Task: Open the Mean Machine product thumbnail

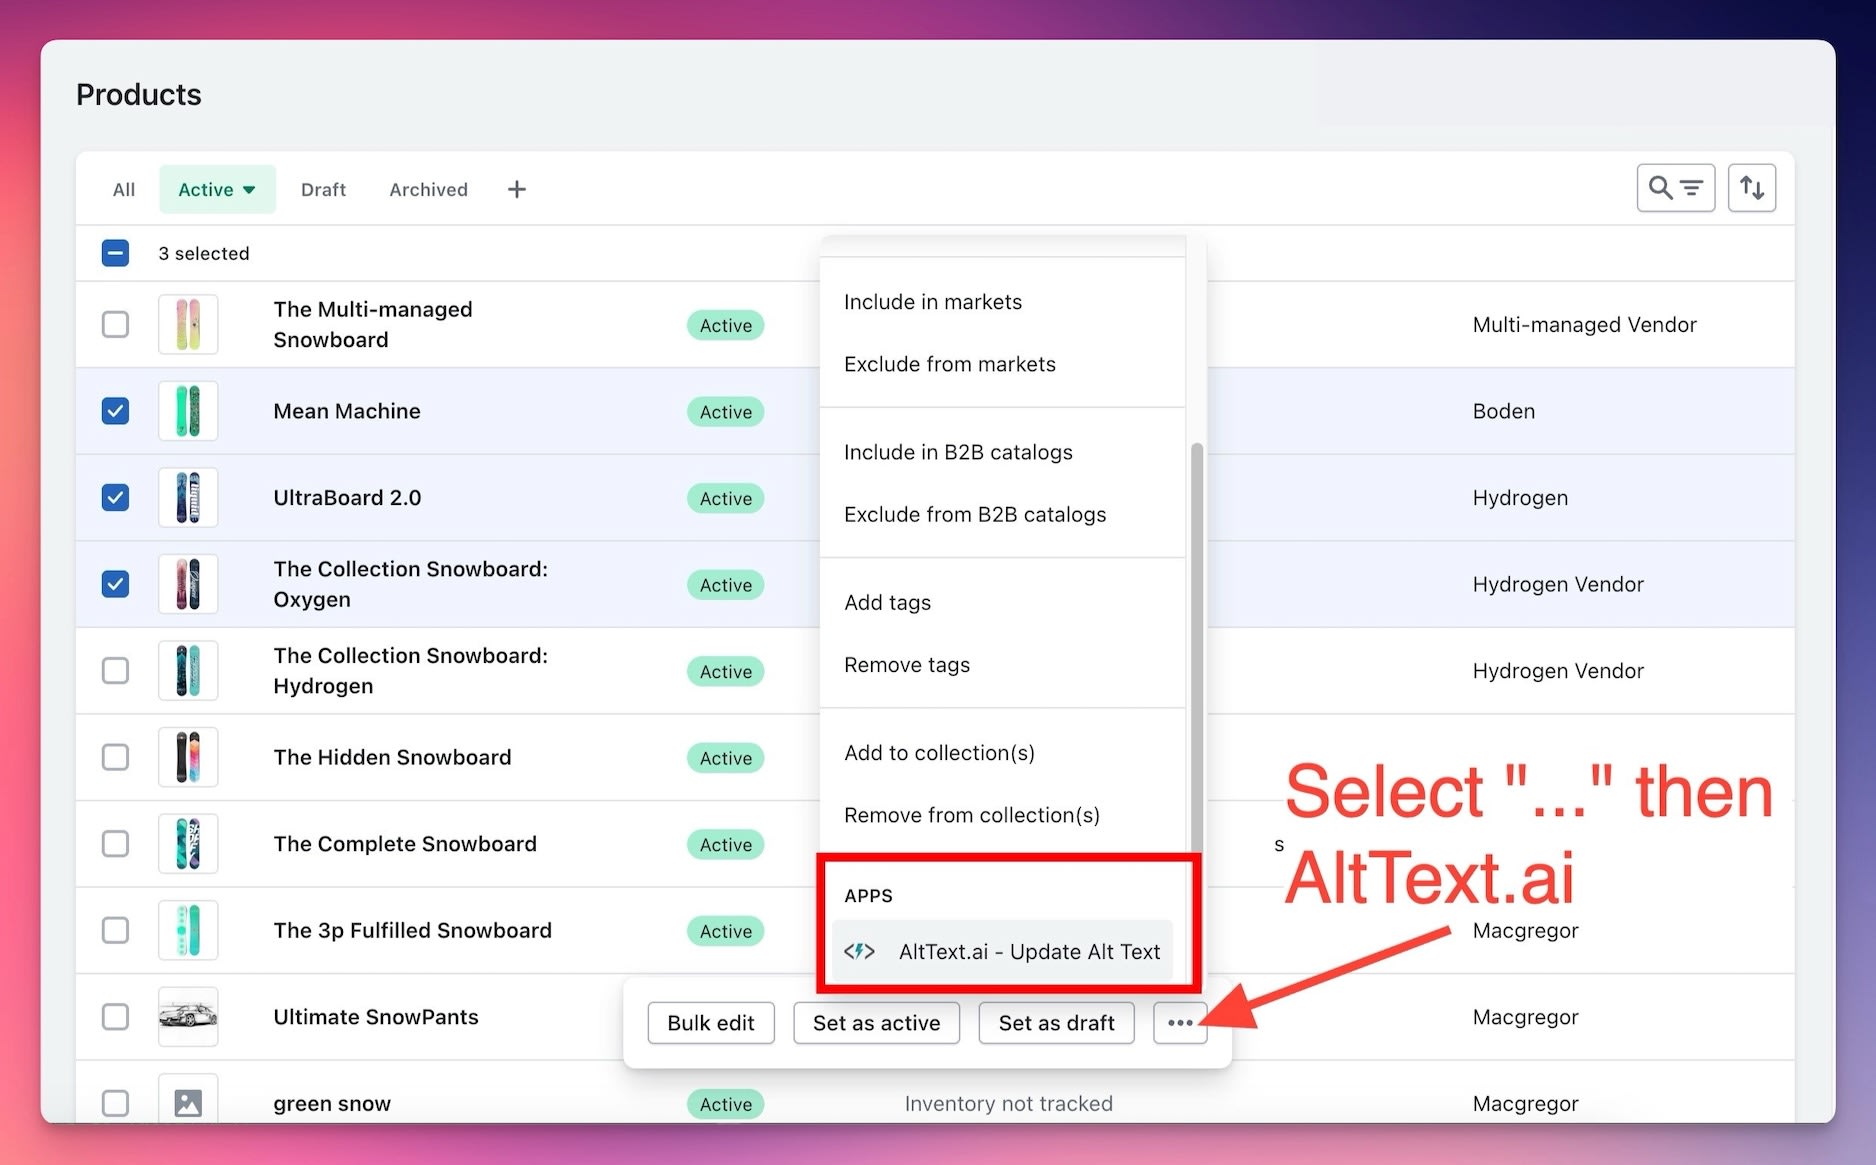Action: (188, 411)
